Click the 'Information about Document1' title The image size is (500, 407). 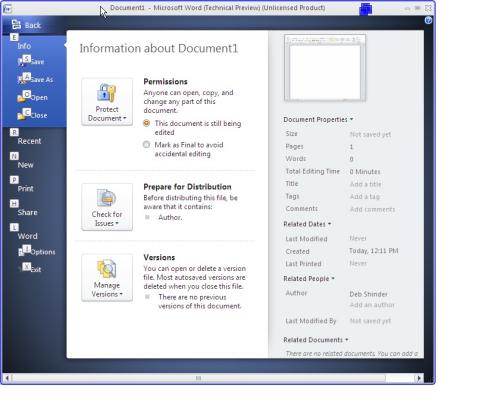(159, 48)
